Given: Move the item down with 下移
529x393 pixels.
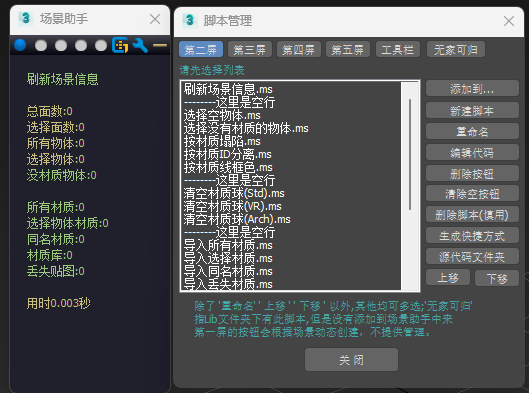Looking at the screenshot, I should pyautogui.click(x=497, y=278).
